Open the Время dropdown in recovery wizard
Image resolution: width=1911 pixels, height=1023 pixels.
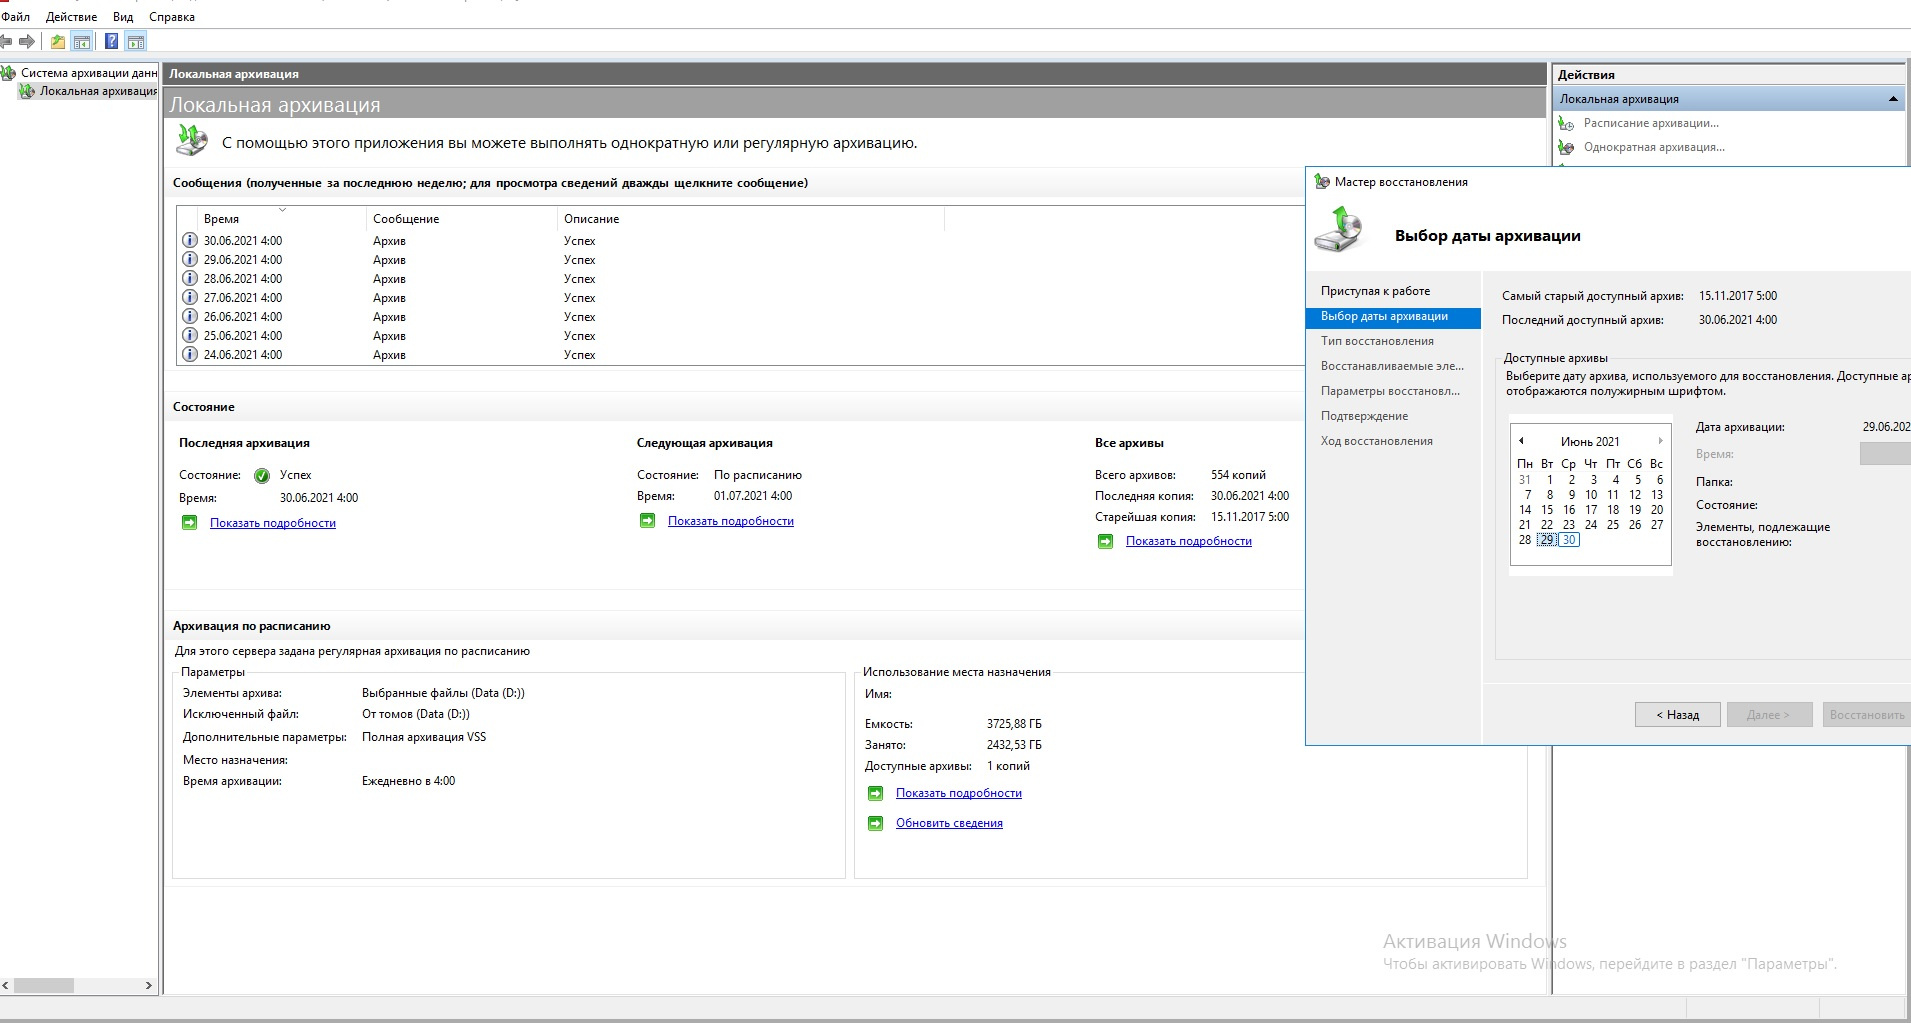pyautogui.click(x=1885, y=454)
